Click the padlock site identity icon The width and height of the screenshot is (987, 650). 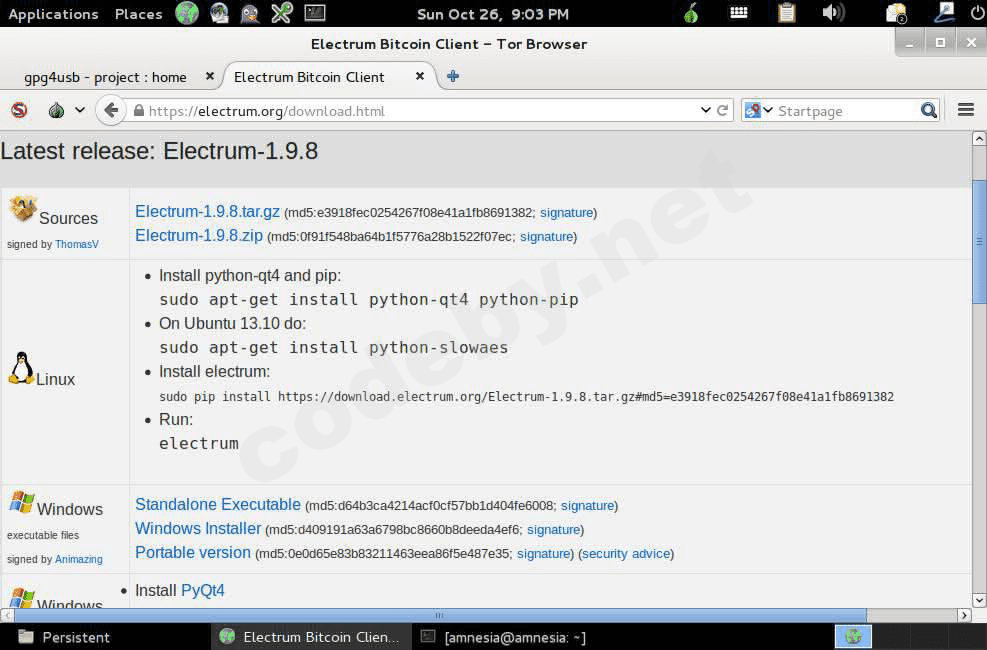[139, 111]
